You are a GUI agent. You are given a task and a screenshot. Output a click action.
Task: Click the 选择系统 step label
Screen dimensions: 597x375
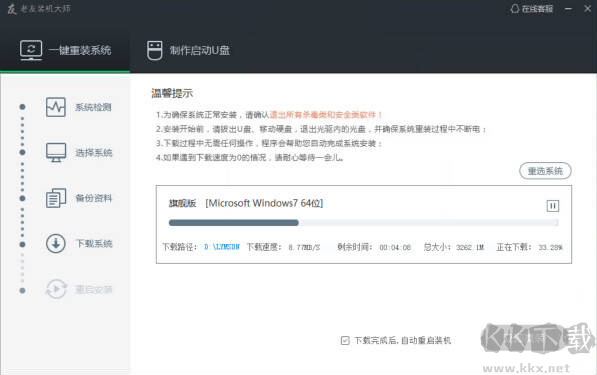(x=94, y=153)
